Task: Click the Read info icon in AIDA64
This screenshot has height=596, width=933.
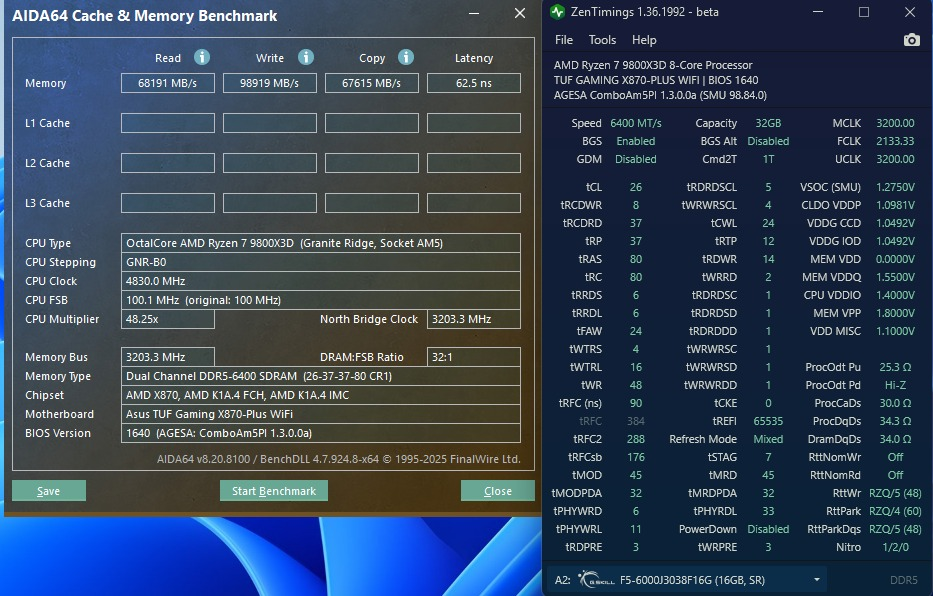Action: click(x=202, y=57)
